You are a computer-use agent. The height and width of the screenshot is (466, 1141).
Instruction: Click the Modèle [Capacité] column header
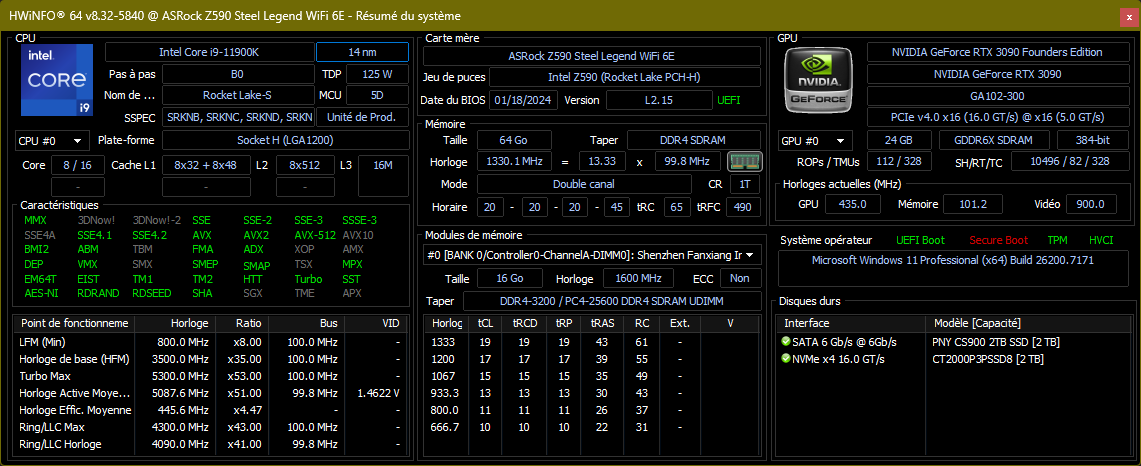pos(1027,323)
